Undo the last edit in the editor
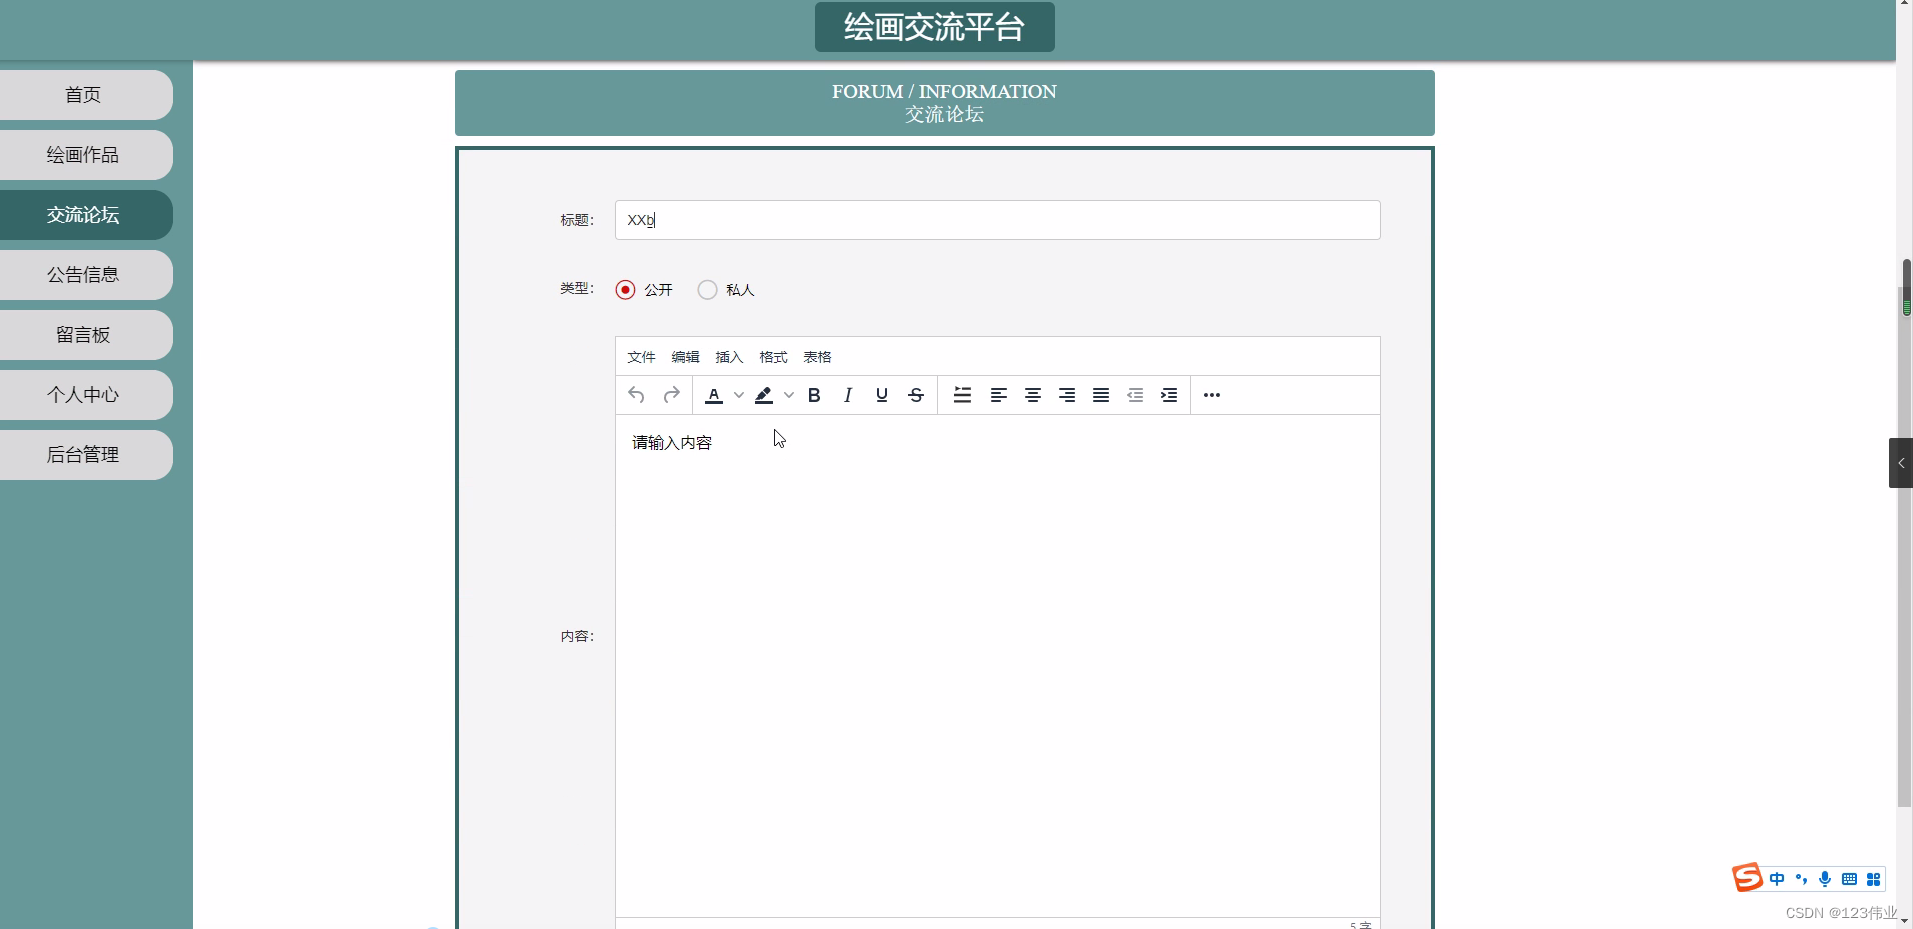The height and width of the screenshot is (929, 1913). [636, 395]
